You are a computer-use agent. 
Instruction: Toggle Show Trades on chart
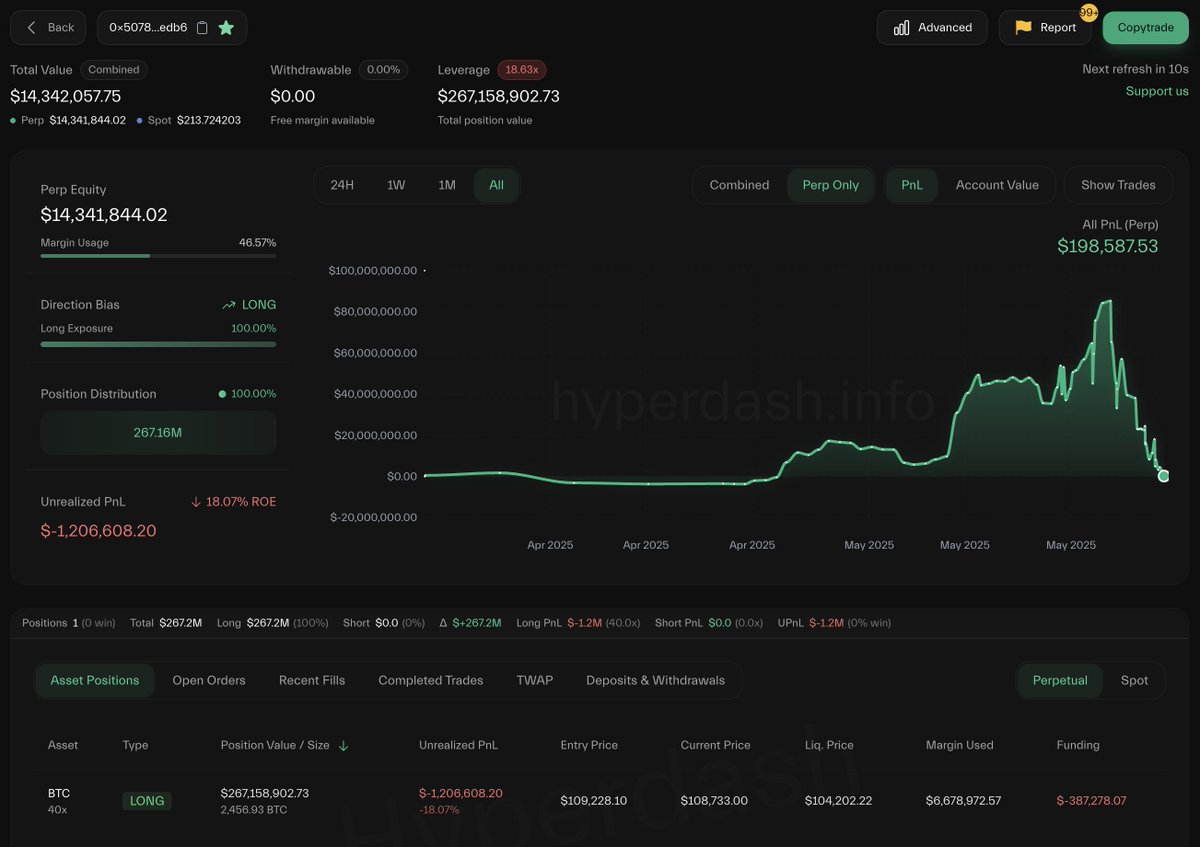tap(1118, 185)
